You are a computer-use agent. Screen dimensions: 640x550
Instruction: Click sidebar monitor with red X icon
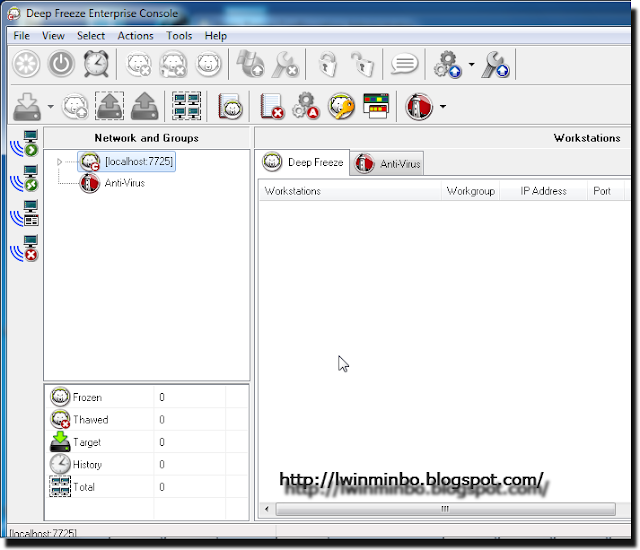coord(25,248)
